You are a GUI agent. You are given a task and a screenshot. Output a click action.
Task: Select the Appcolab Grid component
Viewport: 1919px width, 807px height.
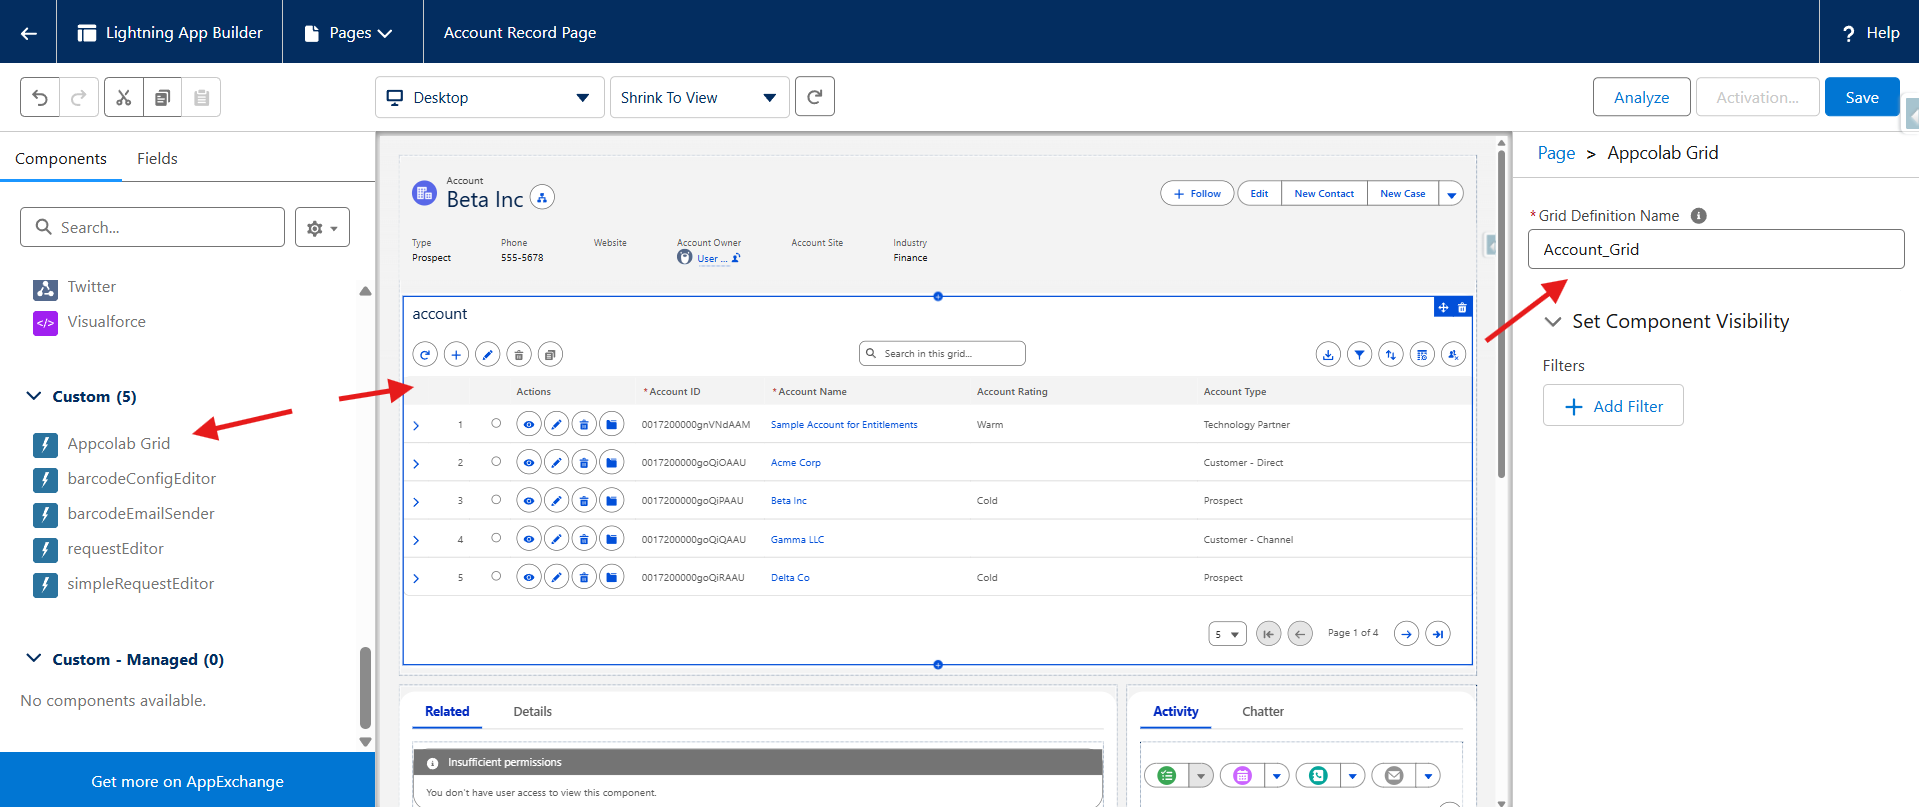click(x=118, y=444)
